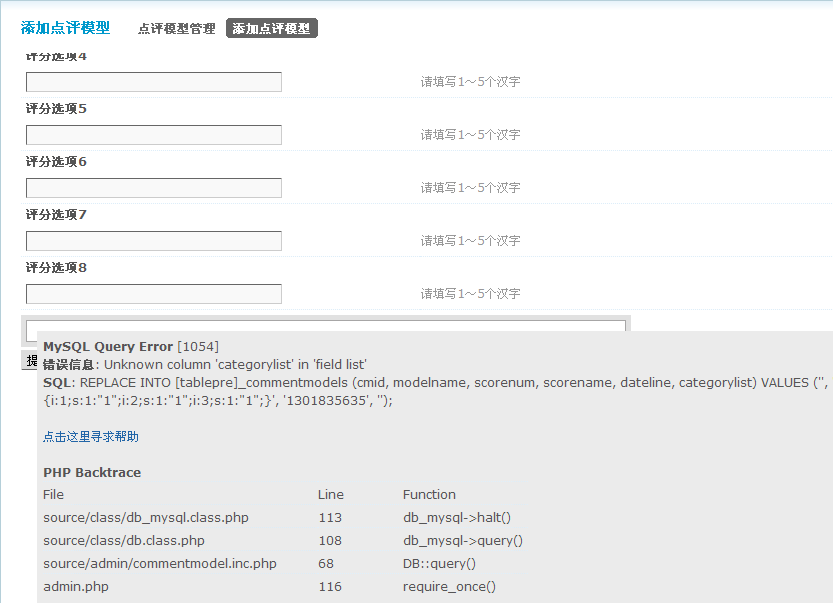Open the 点评模型管理 tab

tap(176, 29)
